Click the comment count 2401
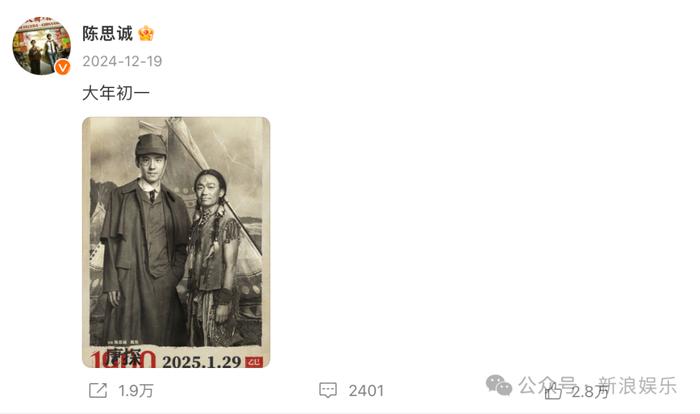The width and height of the screenshot is (700, 414). click(366, 391)
